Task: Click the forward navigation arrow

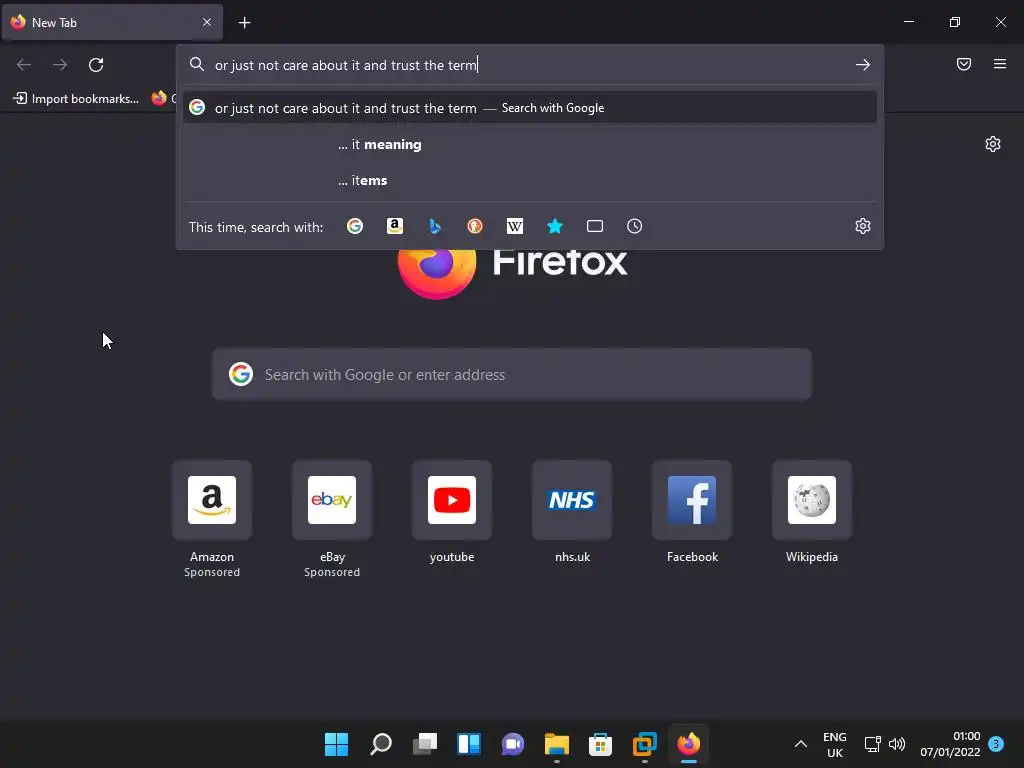Action: coord(60,65)
